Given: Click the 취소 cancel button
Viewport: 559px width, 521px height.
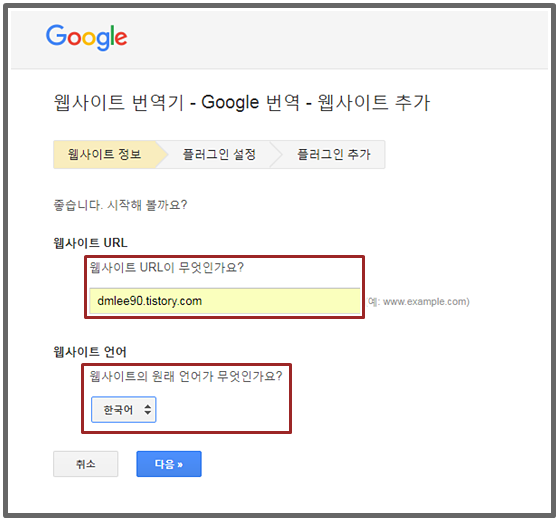Looking at the screenshot, I should (x=86, y=464).
